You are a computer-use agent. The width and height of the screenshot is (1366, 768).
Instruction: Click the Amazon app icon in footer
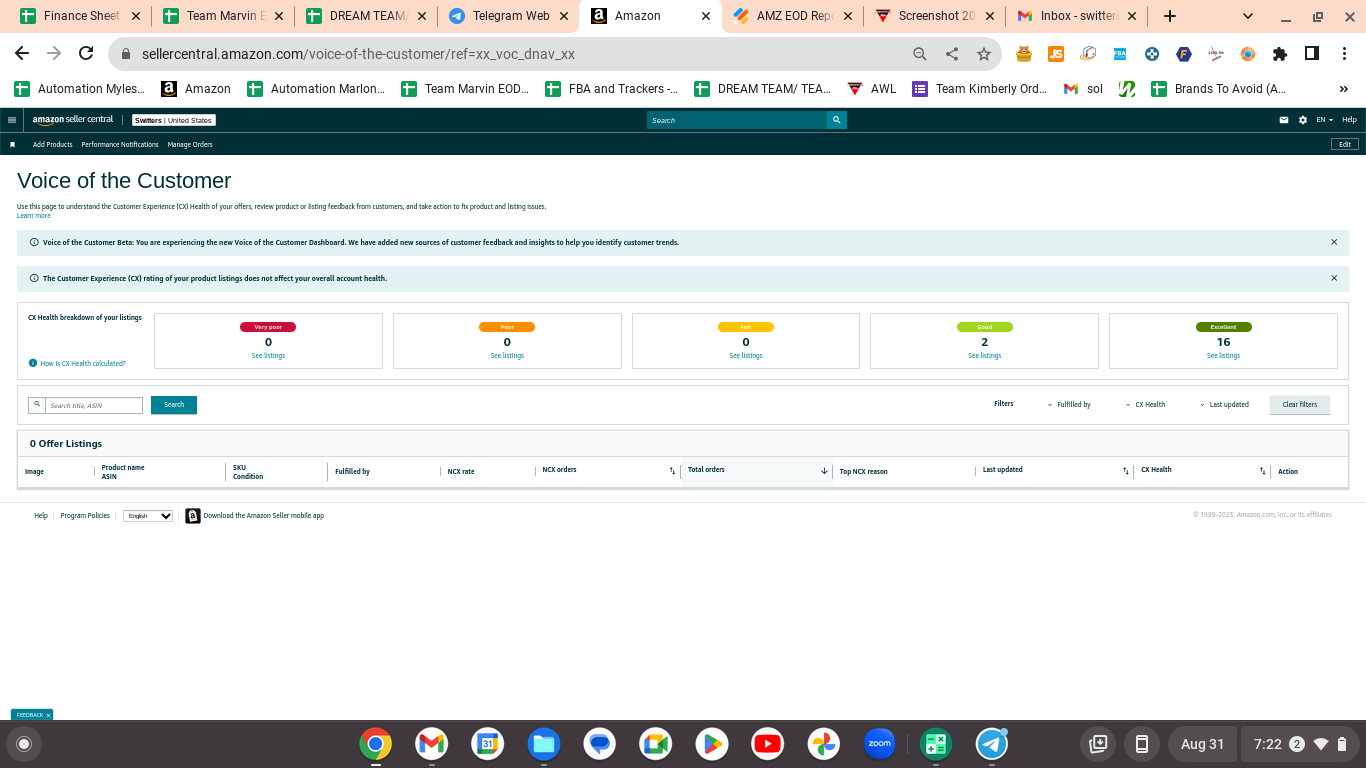coord(193,516)
